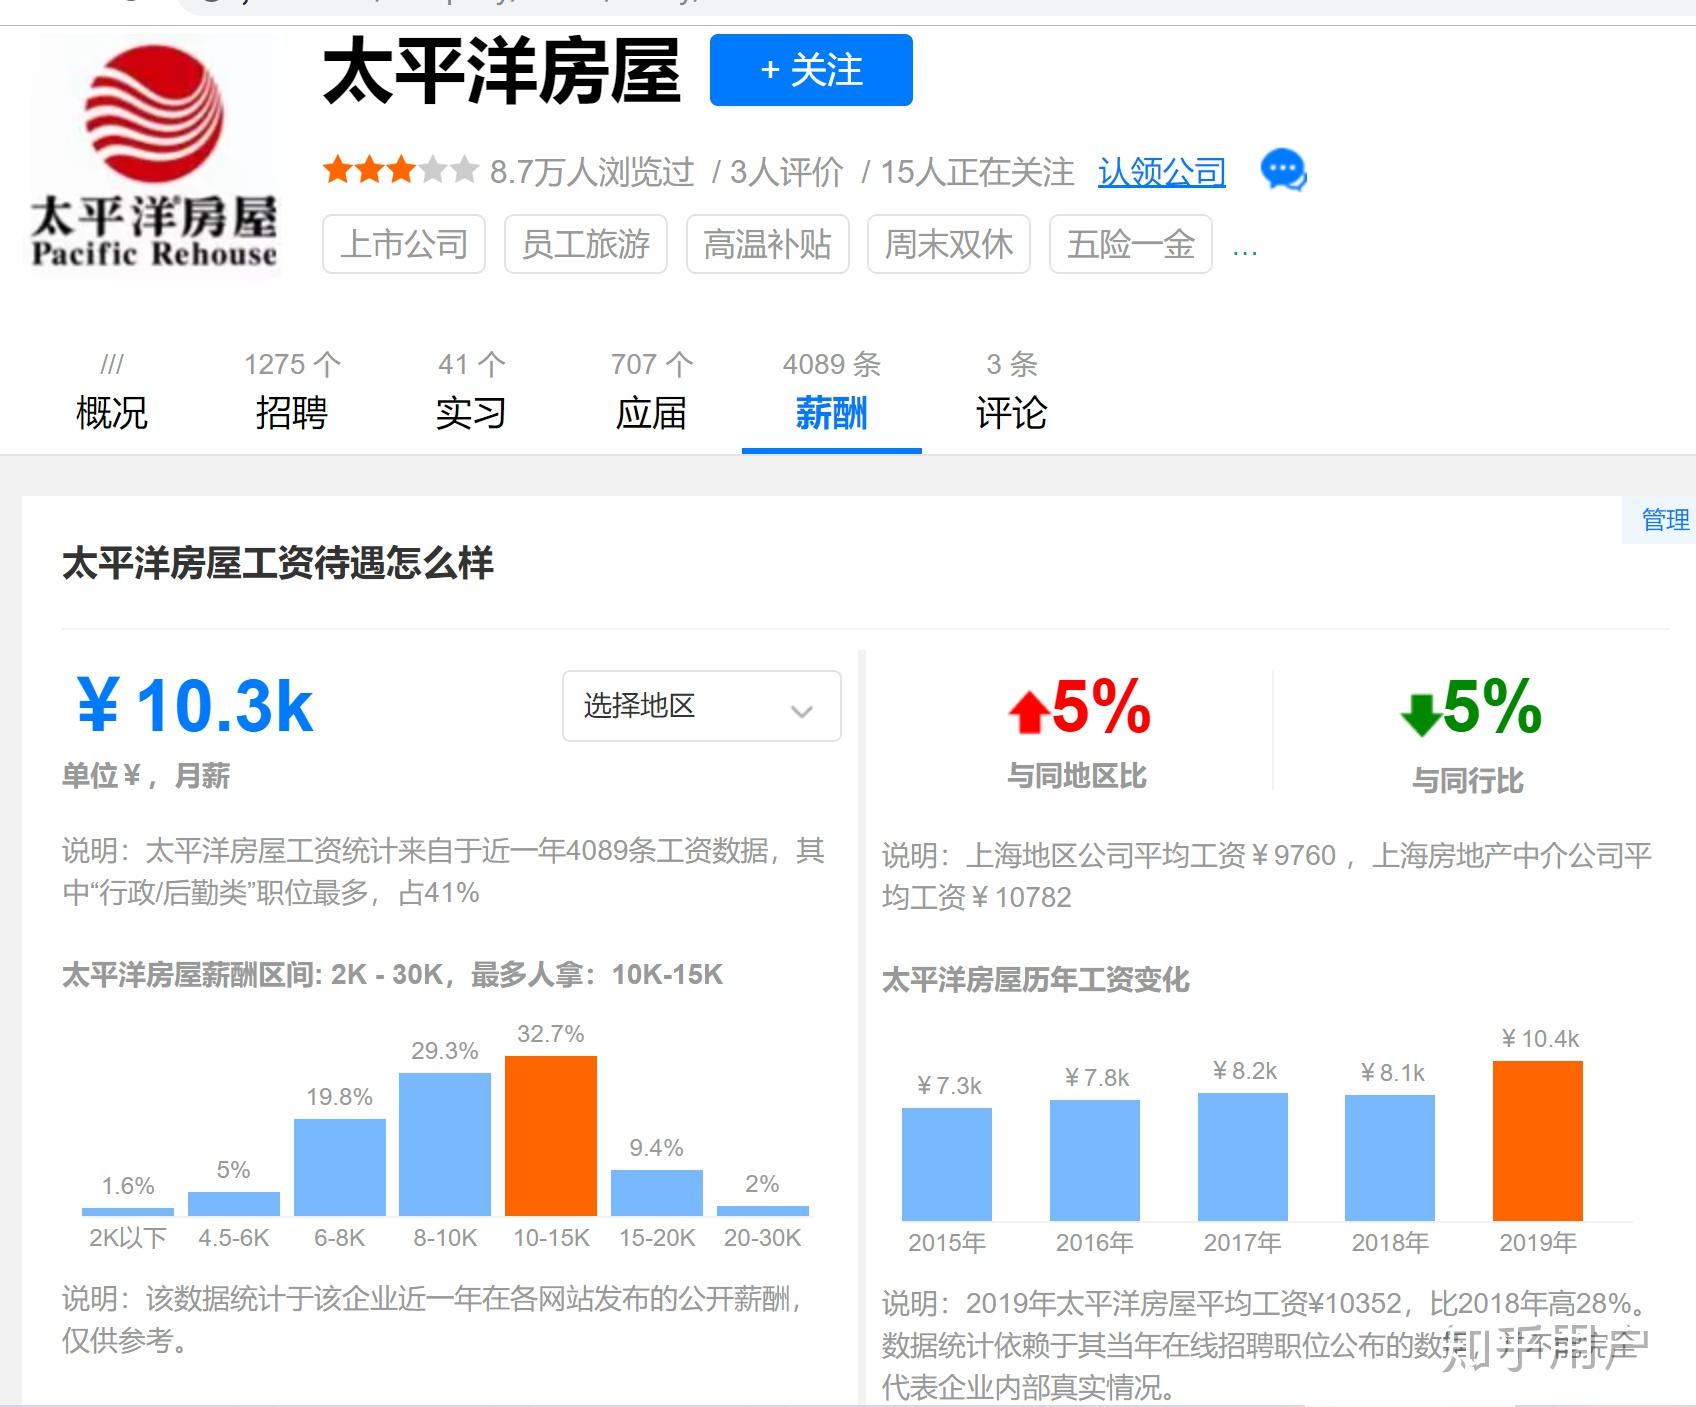
Task: Expand more tags with the ellipsis
Action: pos(1245,250)
